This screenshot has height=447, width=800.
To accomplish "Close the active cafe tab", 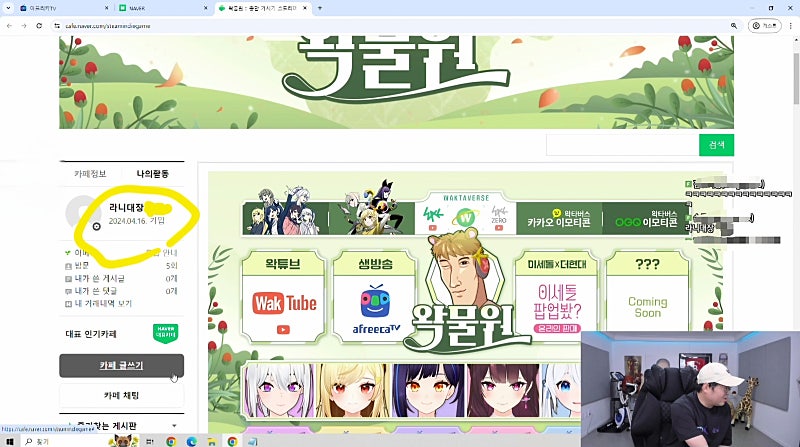I will (x=305, y=8).
